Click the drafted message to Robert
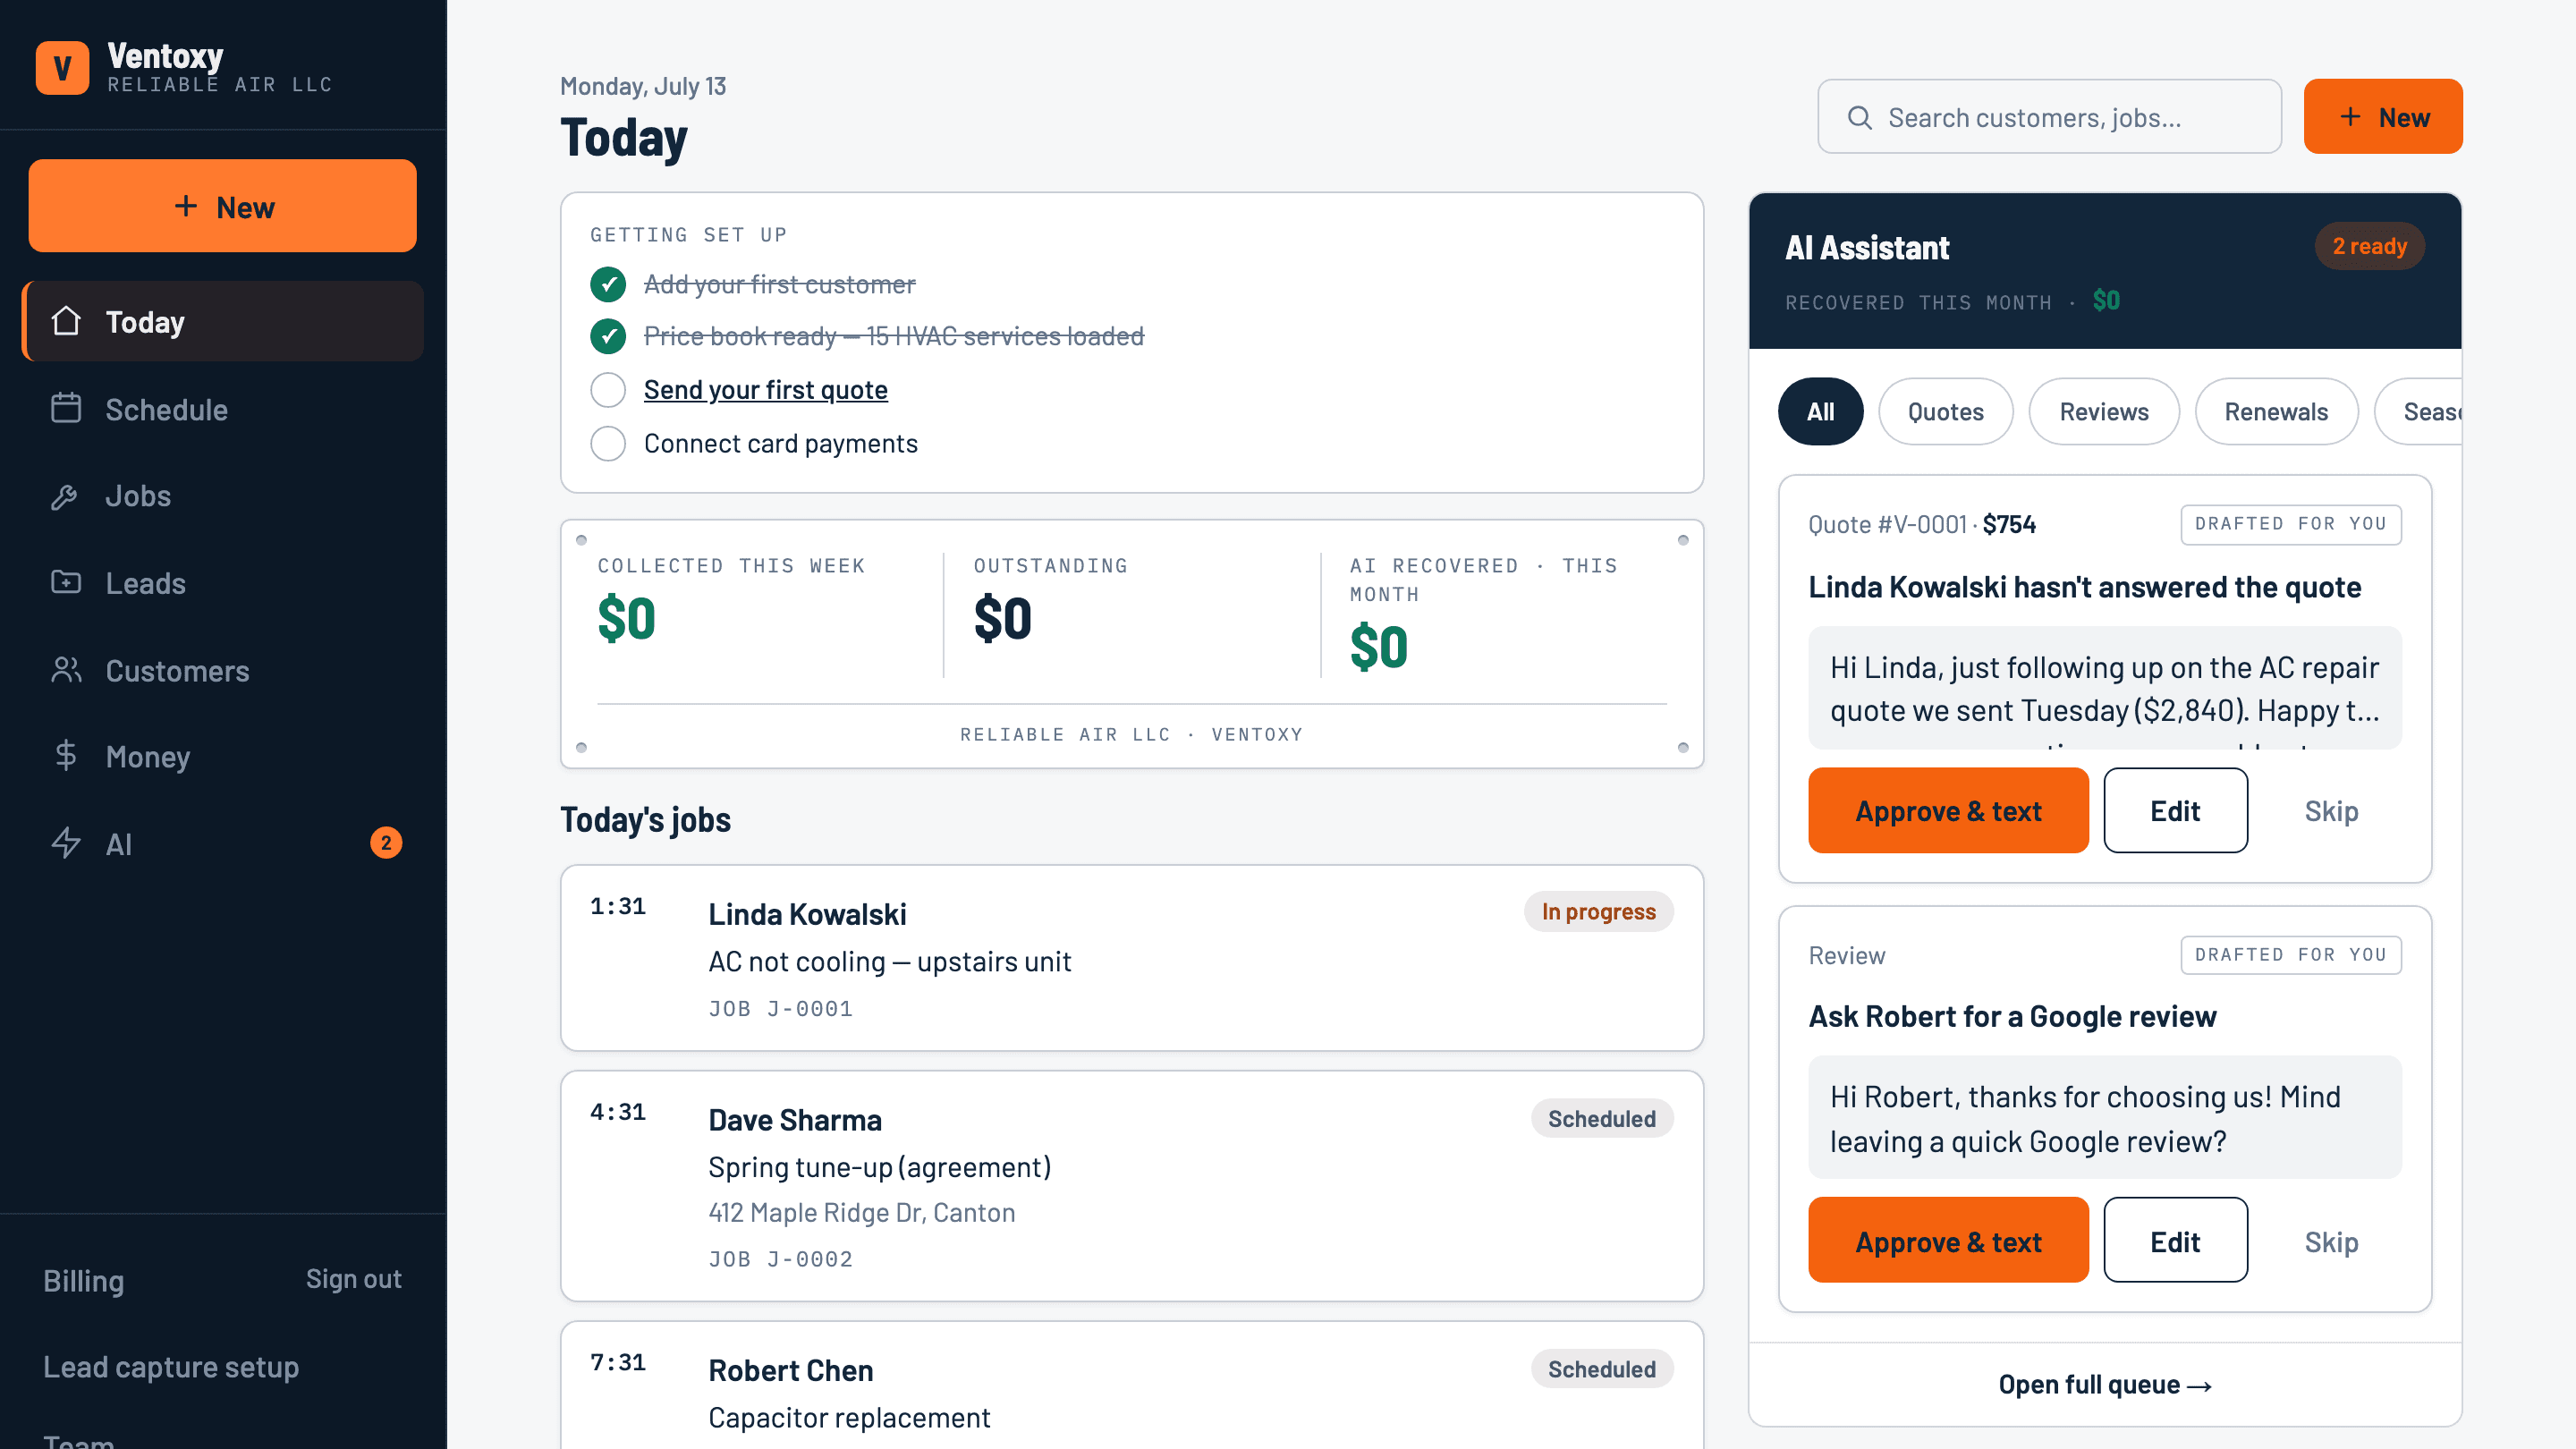Viewport: 2576px width, 1449px height. point(2104,1118)
